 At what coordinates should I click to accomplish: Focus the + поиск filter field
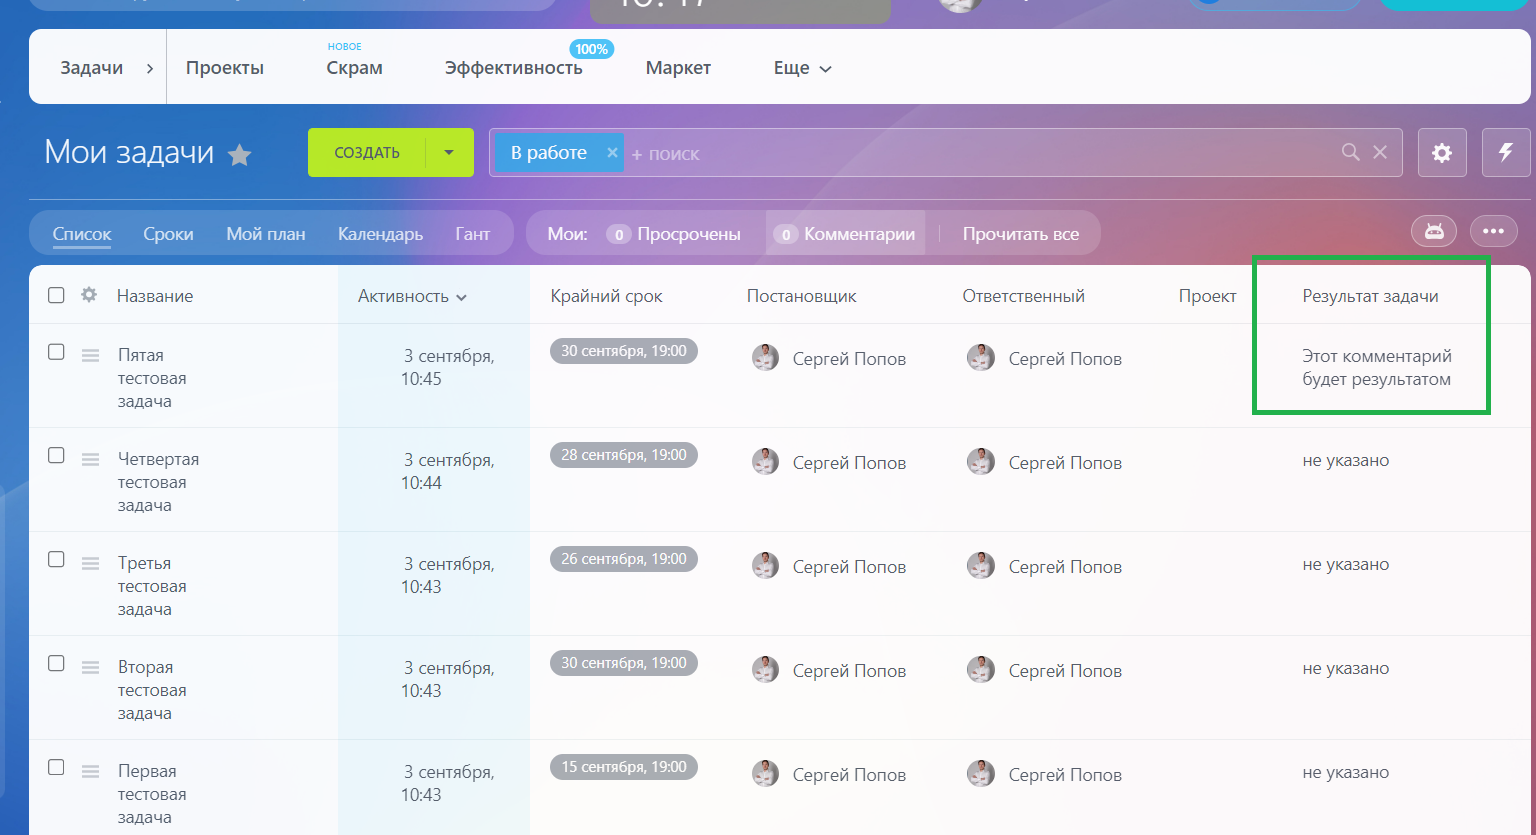tap(980, 153)
